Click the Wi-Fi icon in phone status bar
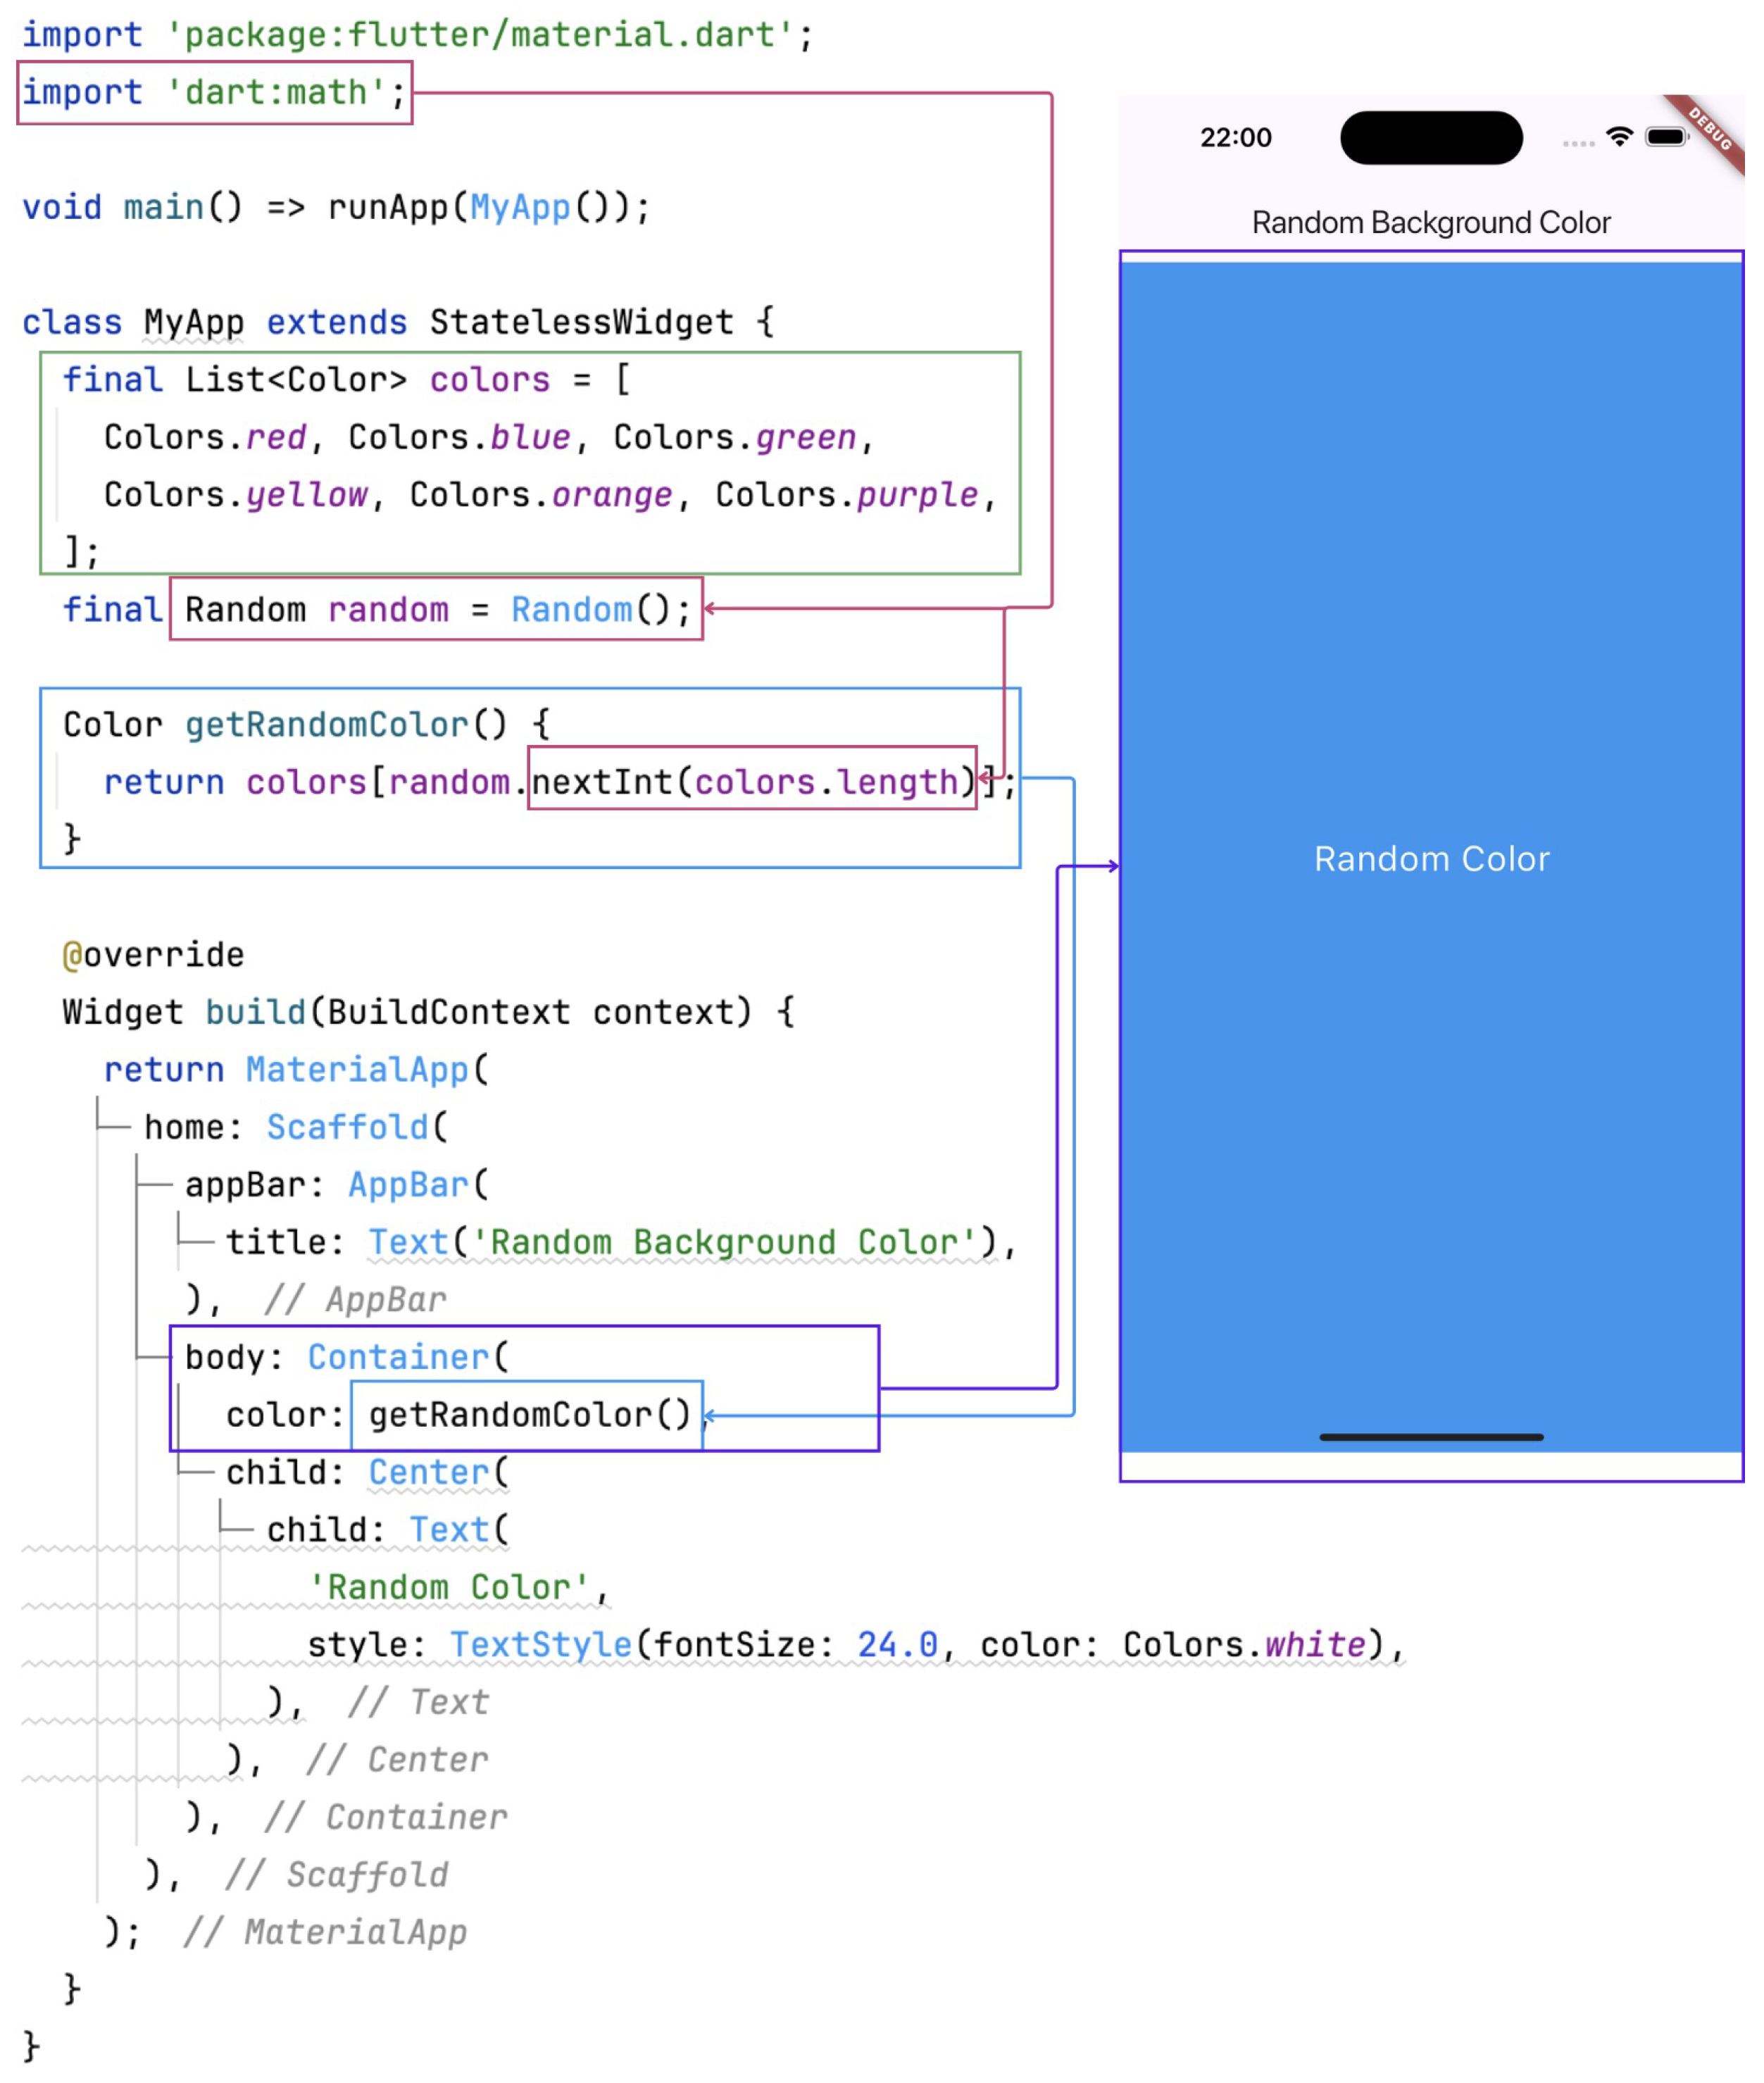 tap(1619, 137)
